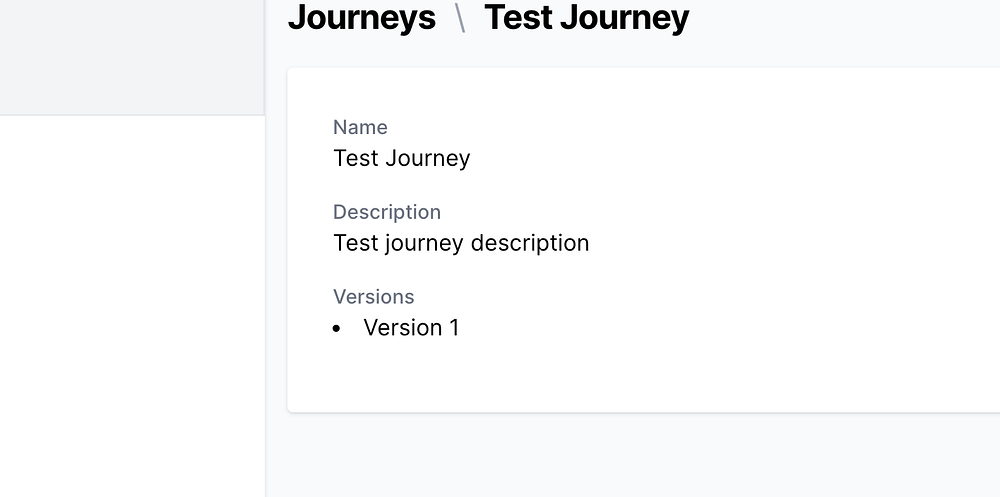Click the Versions section label
1000x497 pixels.
pos(373,297)
